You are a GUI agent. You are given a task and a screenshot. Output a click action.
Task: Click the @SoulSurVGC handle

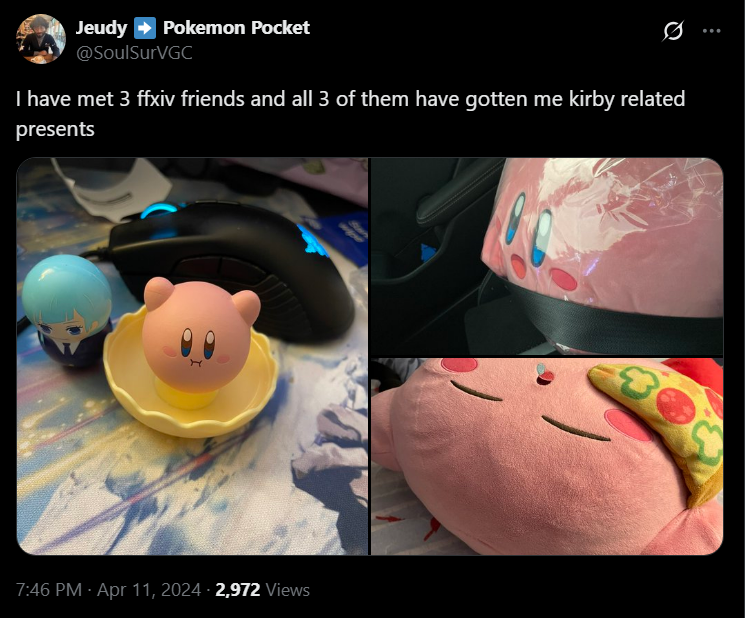134,53
